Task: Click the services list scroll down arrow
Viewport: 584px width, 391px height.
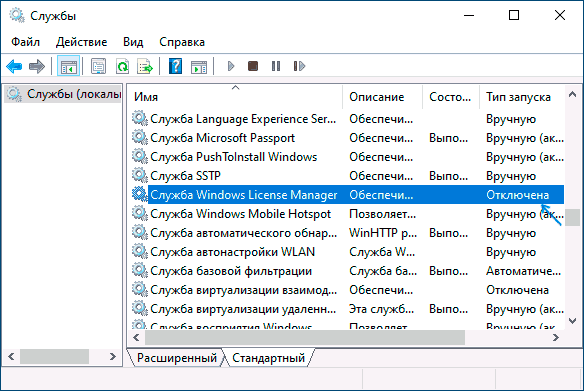Action: [572, 320]
